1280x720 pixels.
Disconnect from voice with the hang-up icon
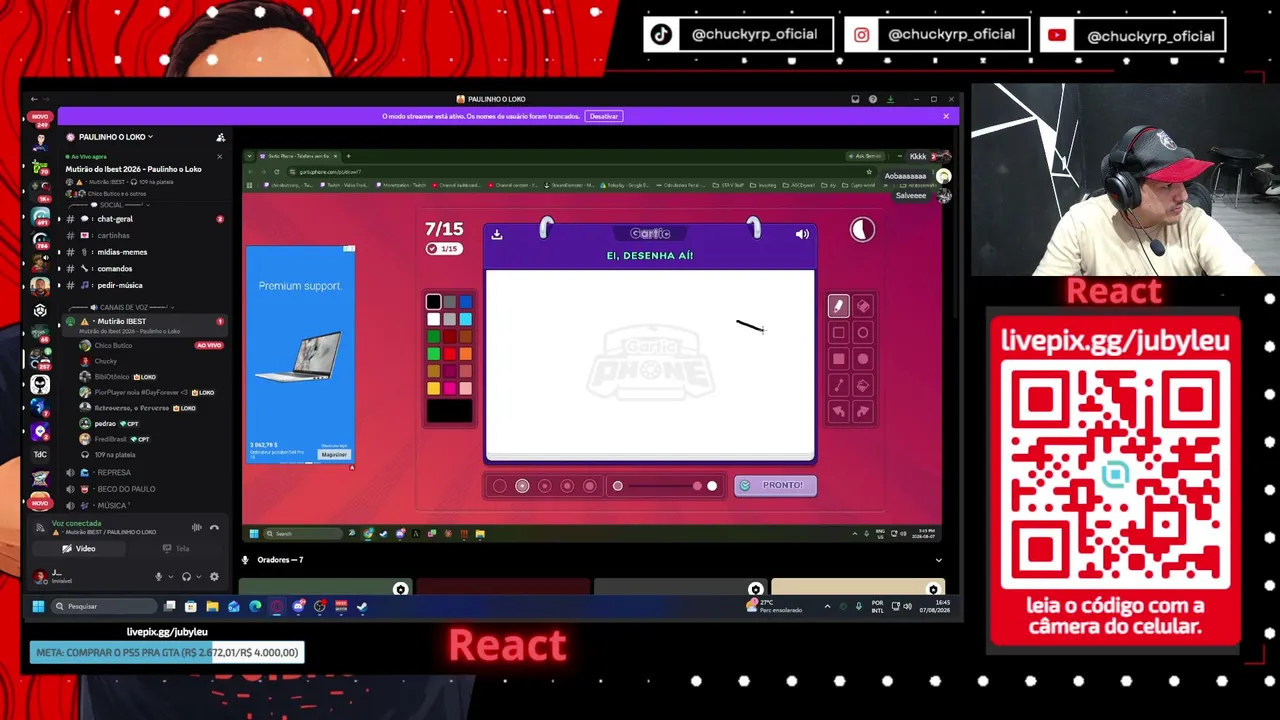214,527
